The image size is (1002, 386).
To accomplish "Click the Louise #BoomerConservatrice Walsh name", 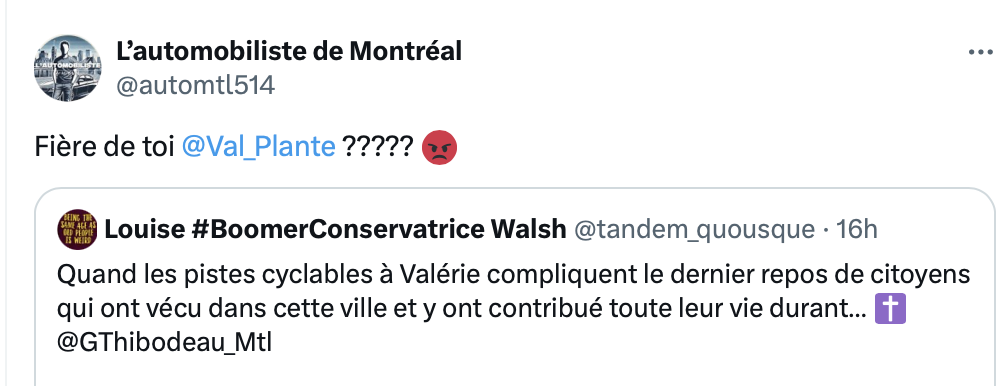I will pos(335,229).
